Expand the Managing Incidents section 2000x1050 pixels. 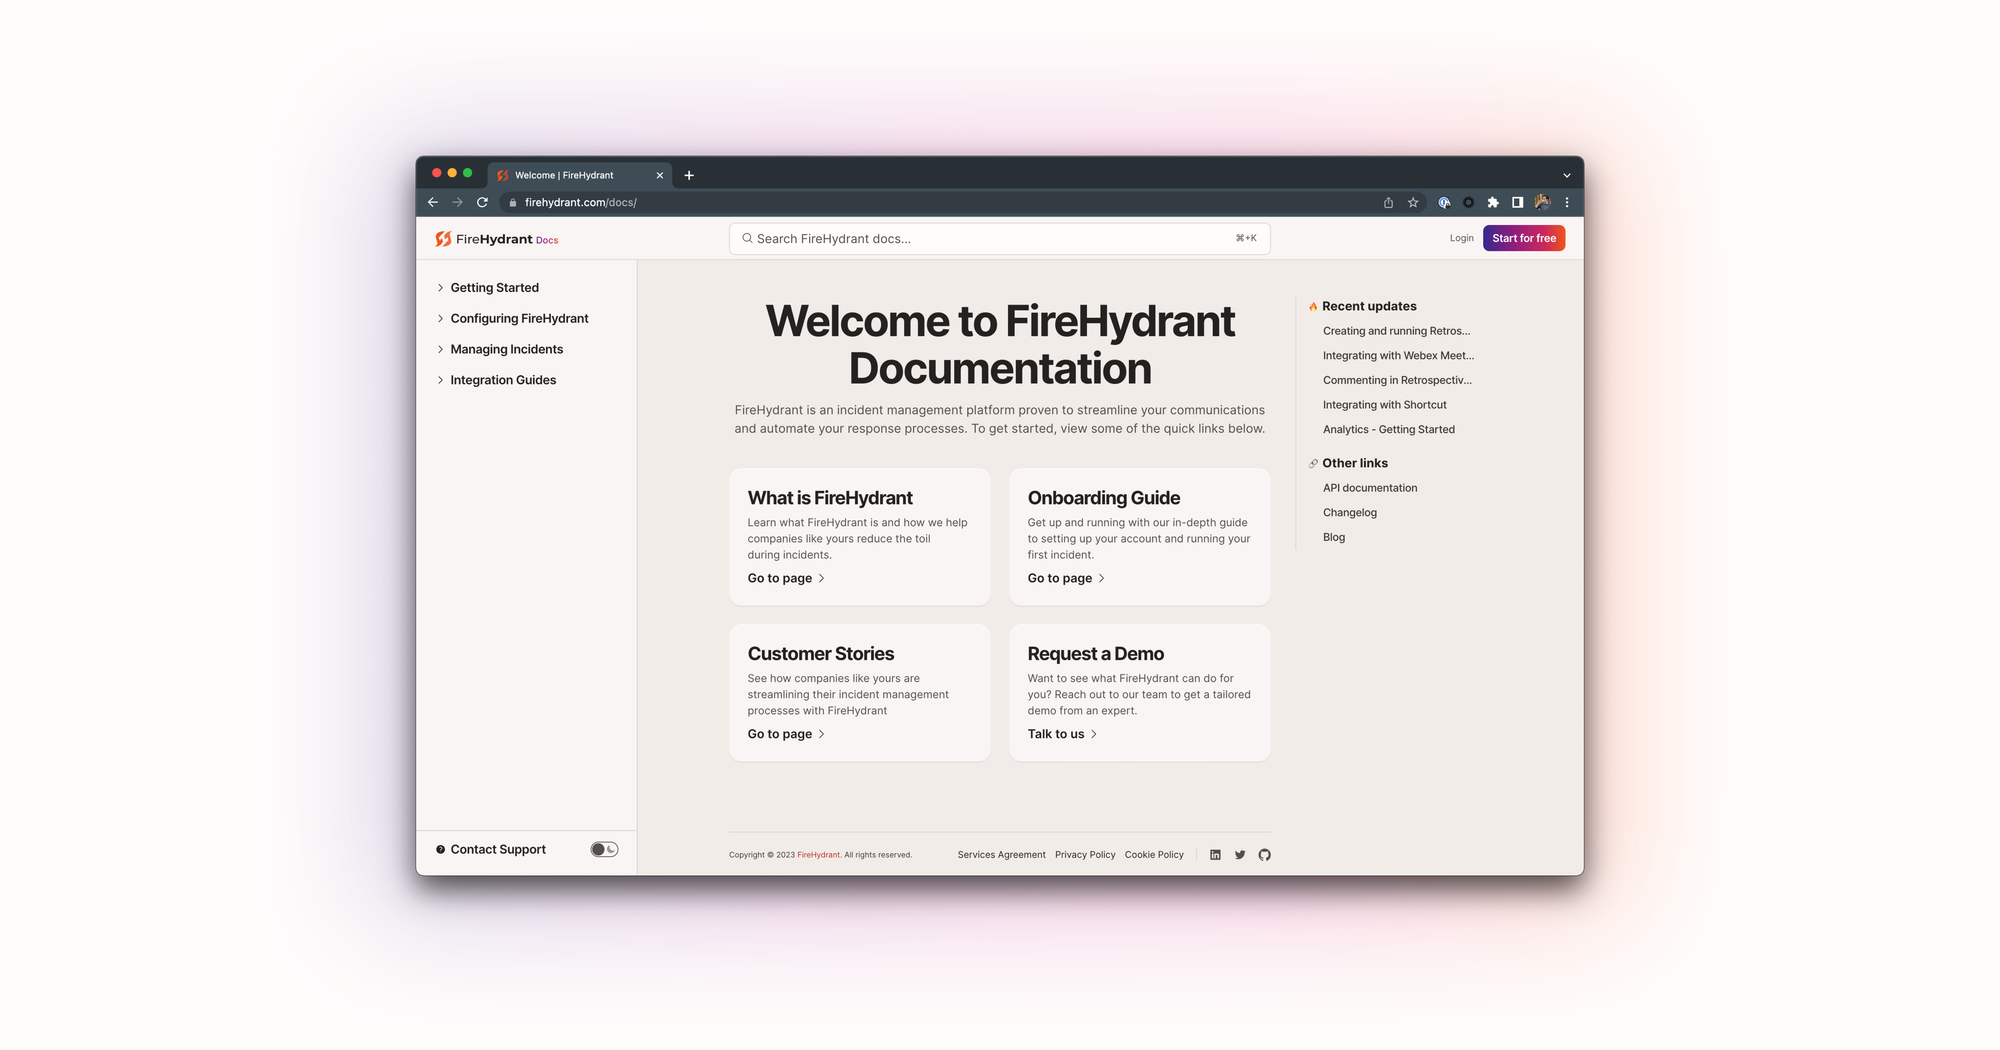pyautogui.click(x=506, y=349)
